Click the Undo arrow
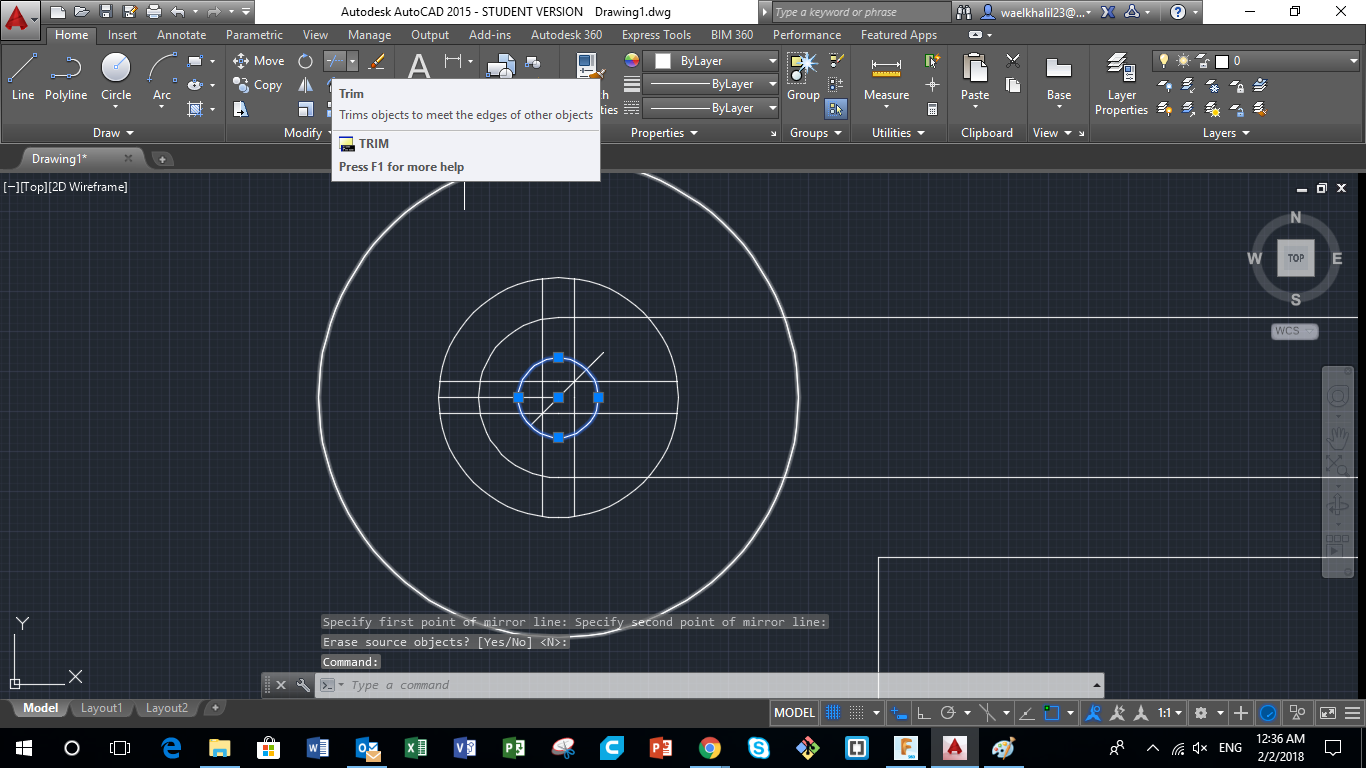Screen dimensions: 1366x768 point(178,12)
